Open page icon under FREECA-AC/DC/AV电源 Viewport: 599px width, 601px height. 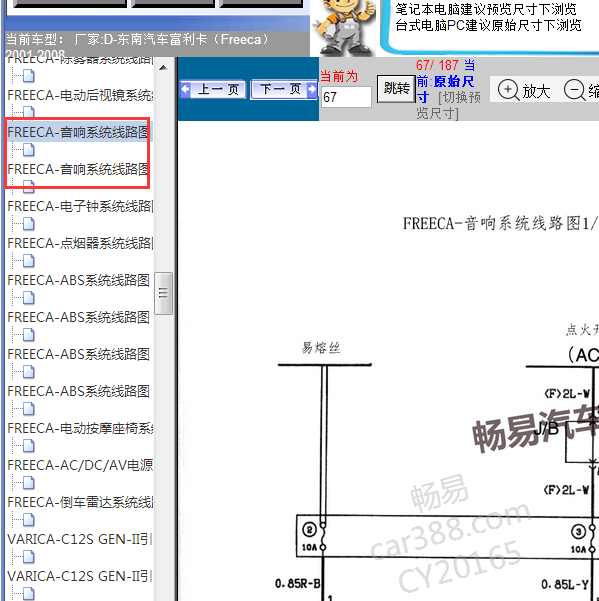[29, 483]
